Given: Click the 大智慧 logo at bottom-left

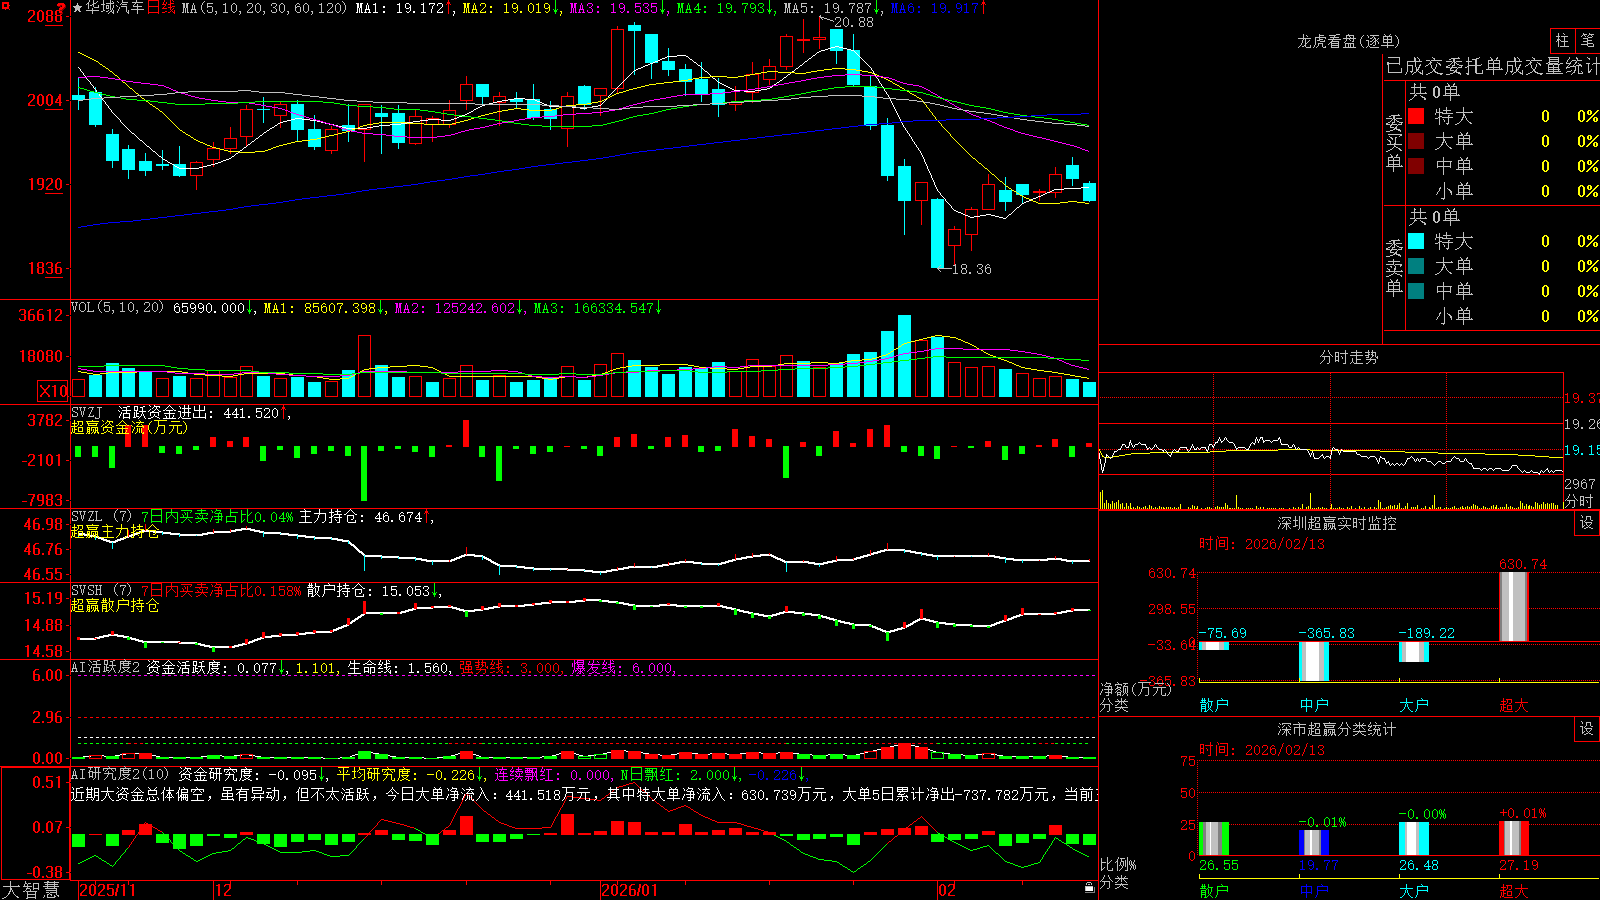Looking at the screenshot, I should pyautogui.click(x=31, y=889).
